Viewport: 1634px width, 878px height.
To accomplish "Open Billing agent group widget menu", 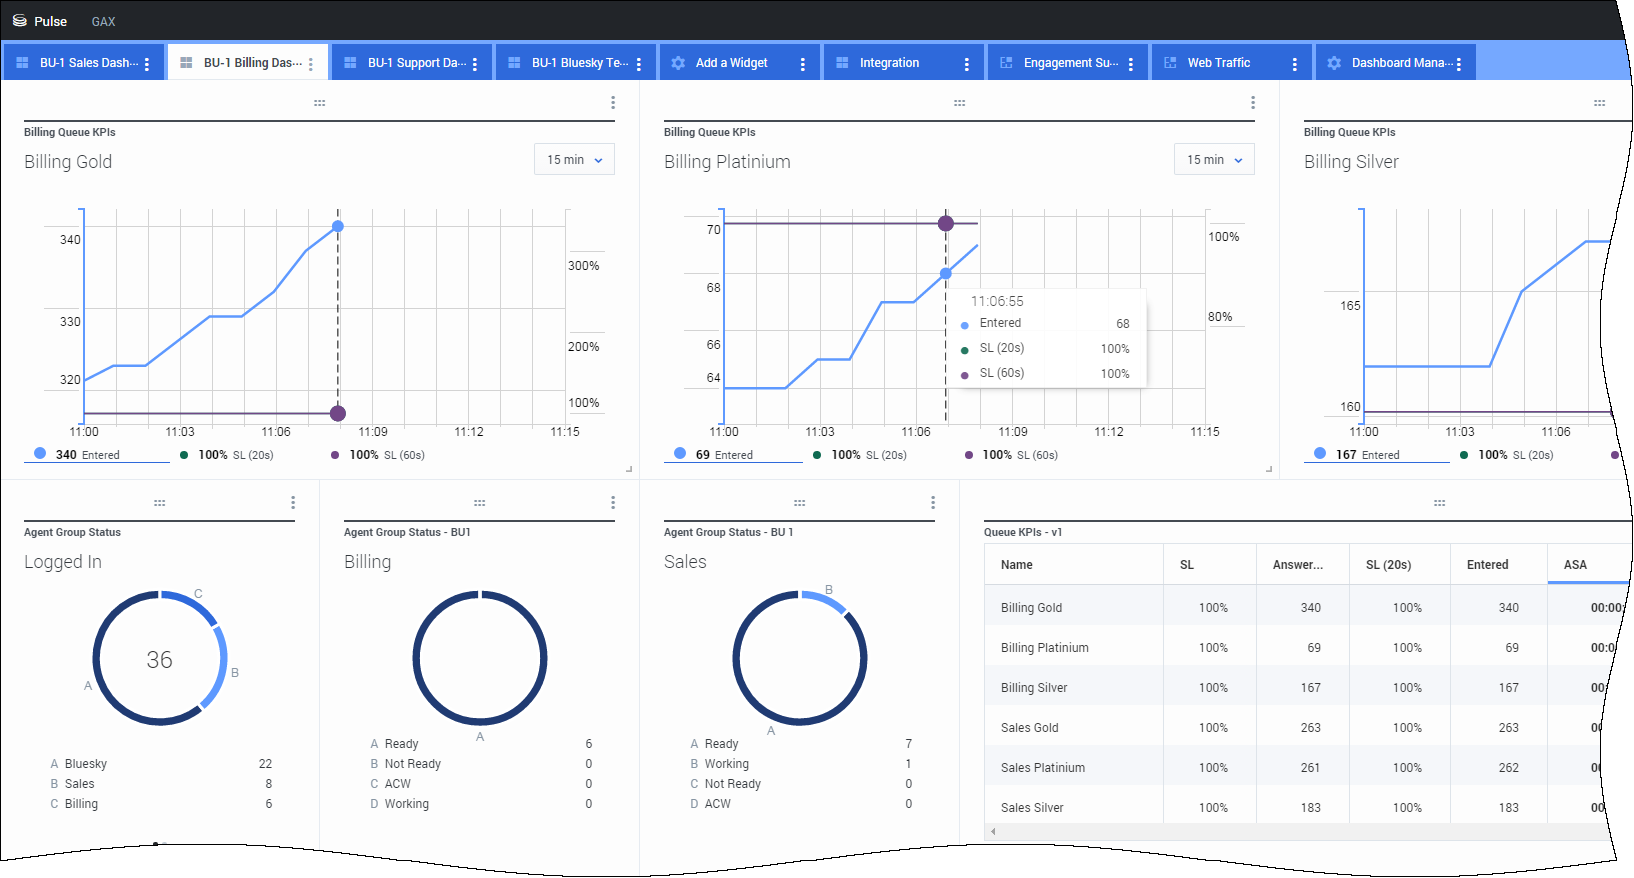I will [613, 503].
